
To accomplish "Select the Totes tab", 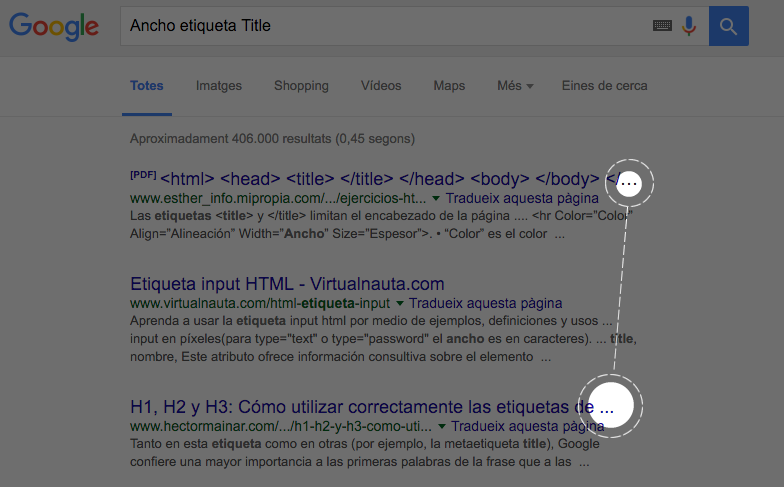I will coord(147,86).
